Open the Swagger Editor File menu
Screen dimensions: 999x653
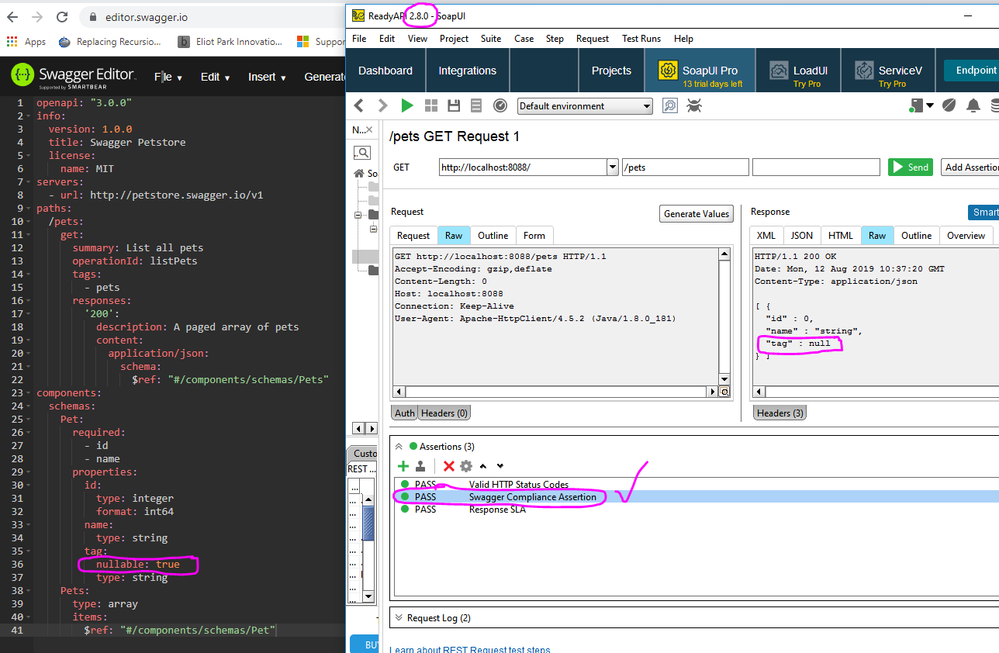coord(166,77)
